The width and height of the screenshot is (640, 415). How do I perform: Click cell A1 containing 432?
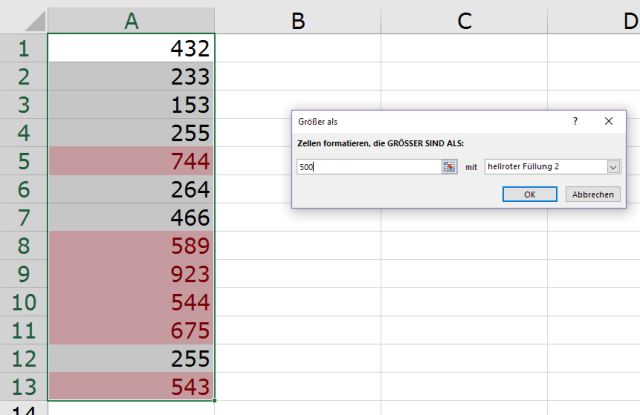[131, 47]
